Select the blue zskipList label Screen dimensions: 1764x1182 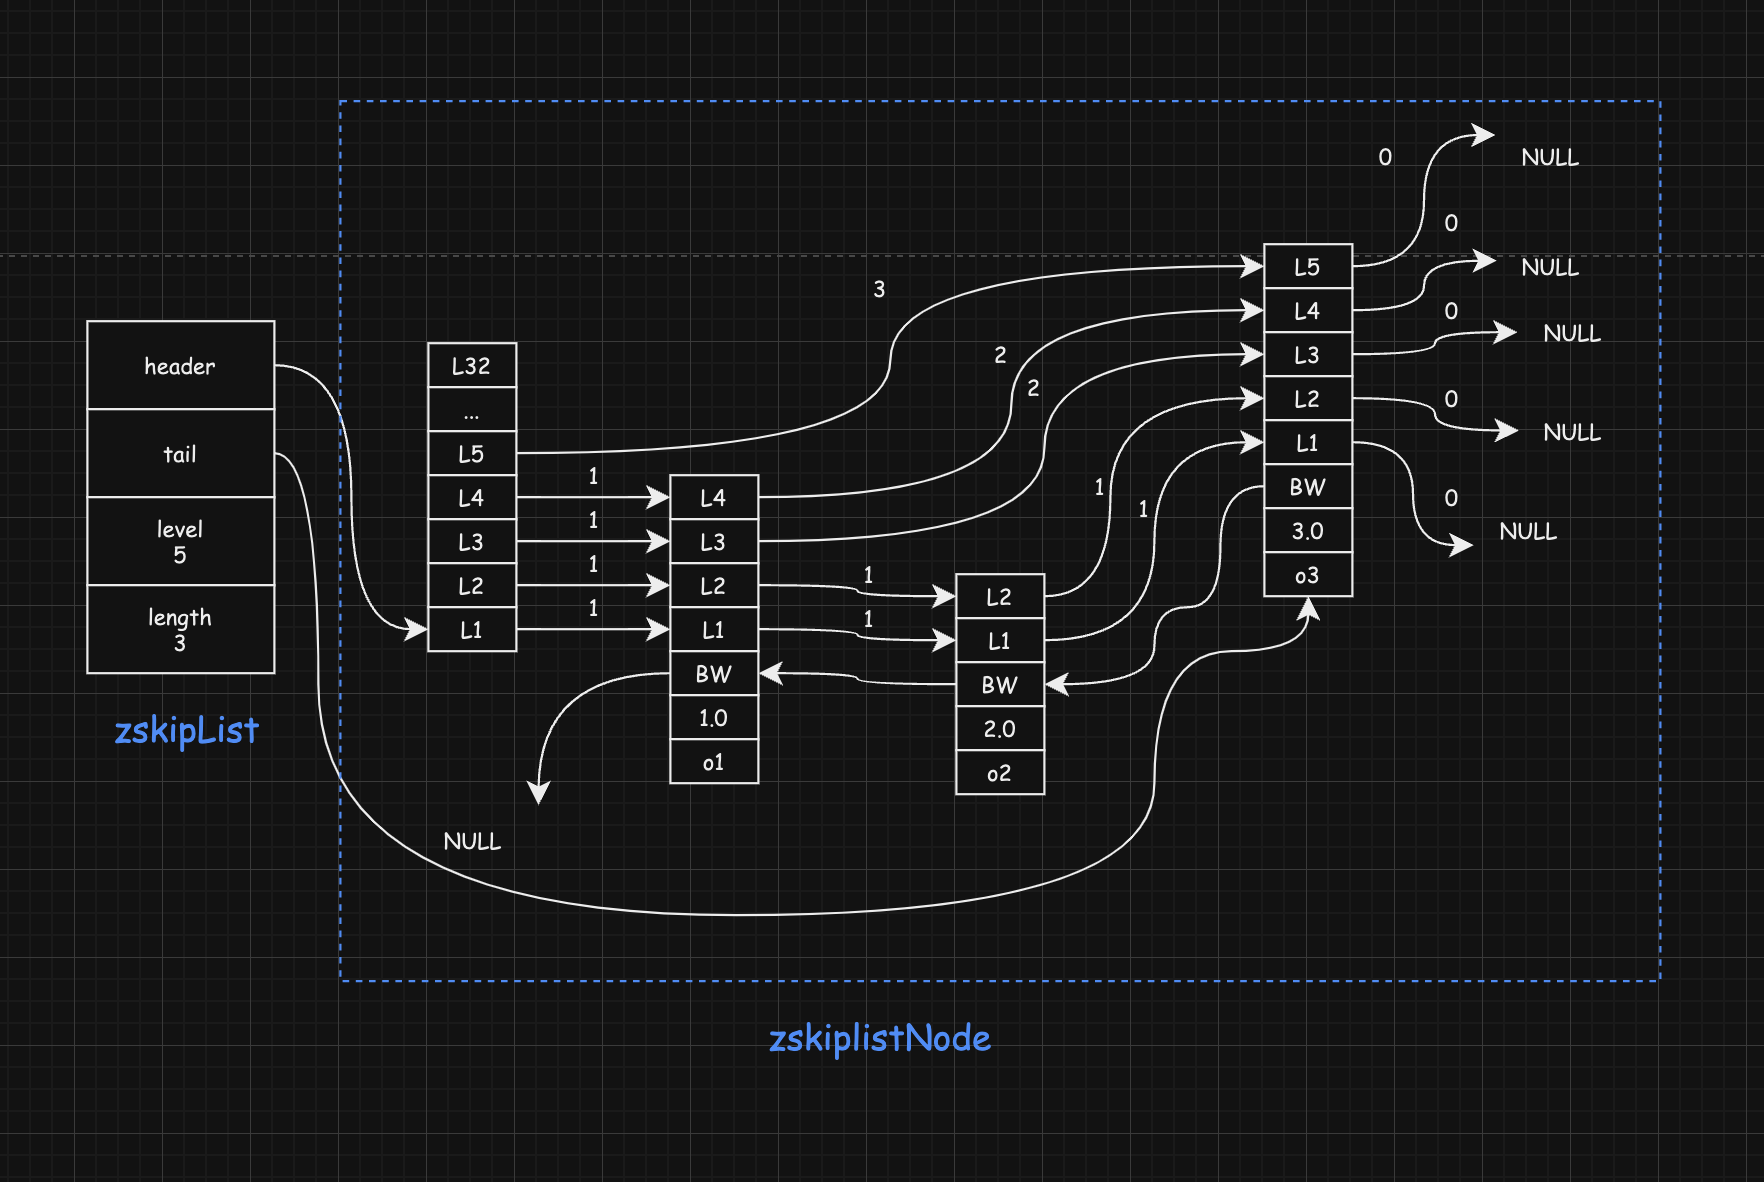(x=186, y=731)
